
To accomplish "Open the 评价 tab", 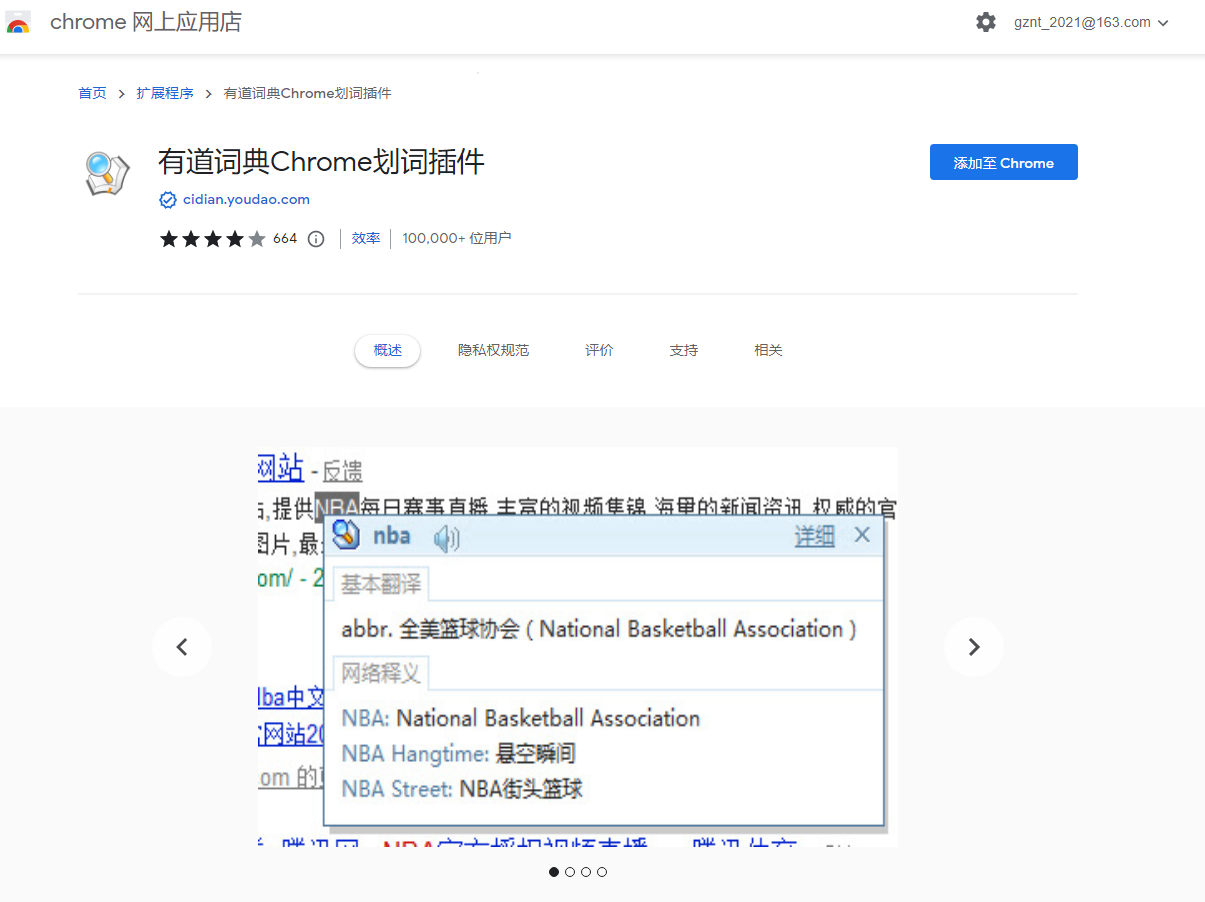I will (x=599, y=351).
